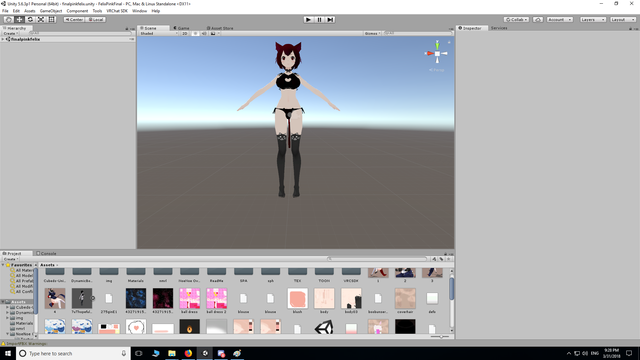Screen dimensions: 640x360
Task: Click the Step frame button
Action: 331,20
